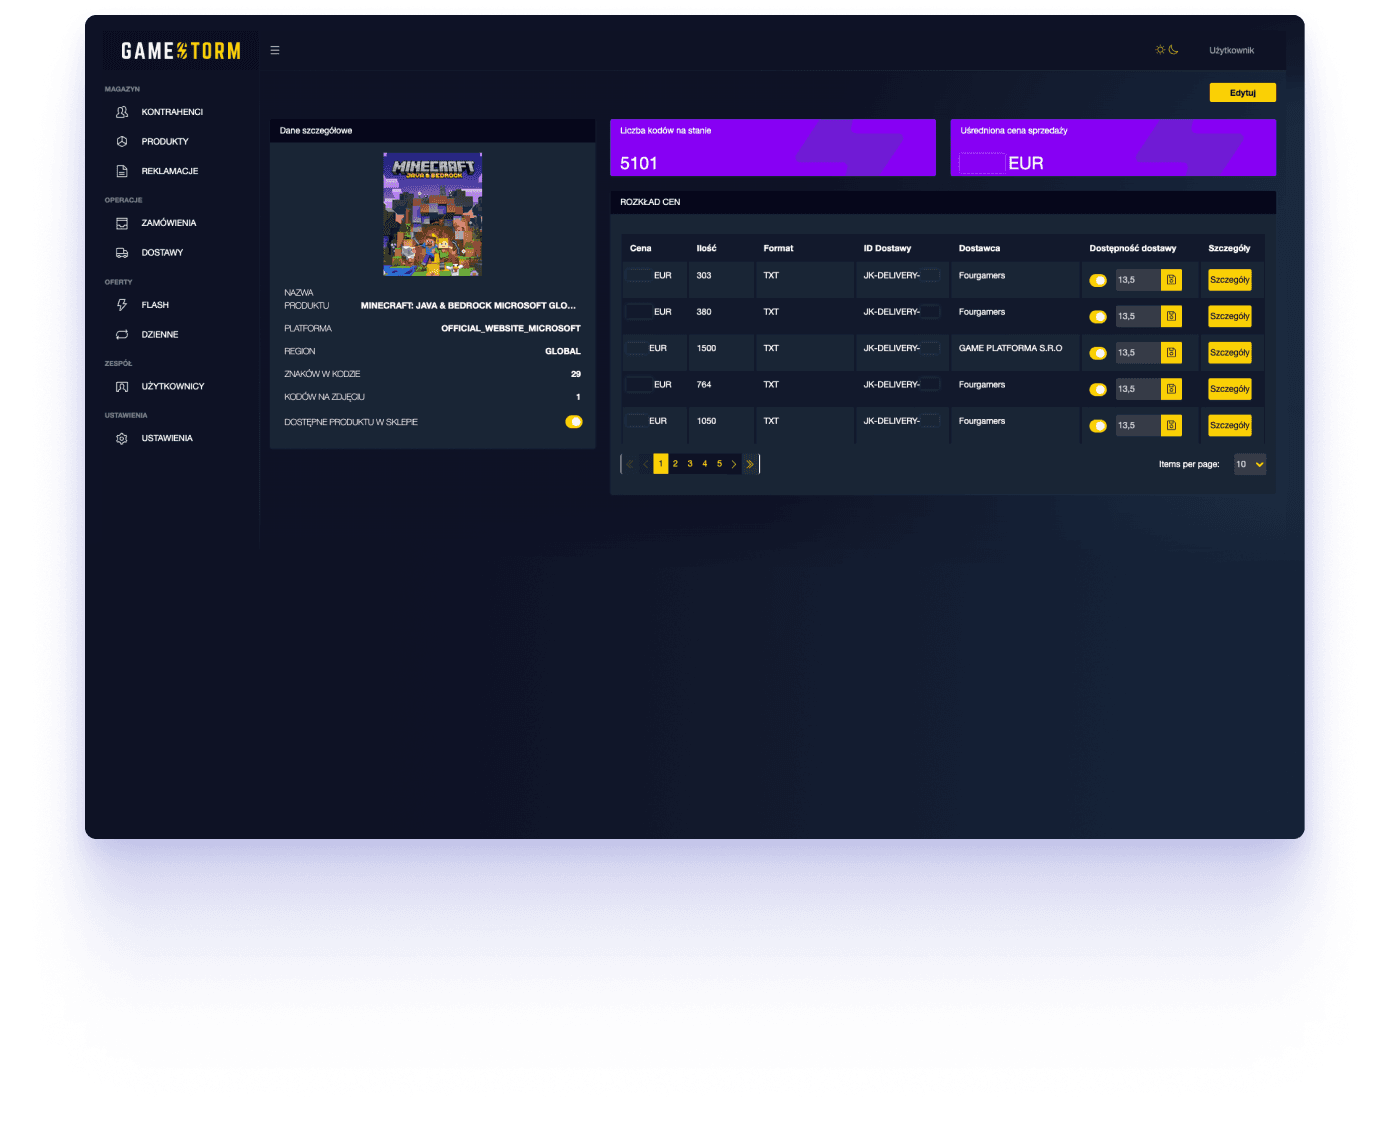Open the Items per page dropdown
Image resolution: width=1390 pixels, height=1132 pixels.
1249,464
